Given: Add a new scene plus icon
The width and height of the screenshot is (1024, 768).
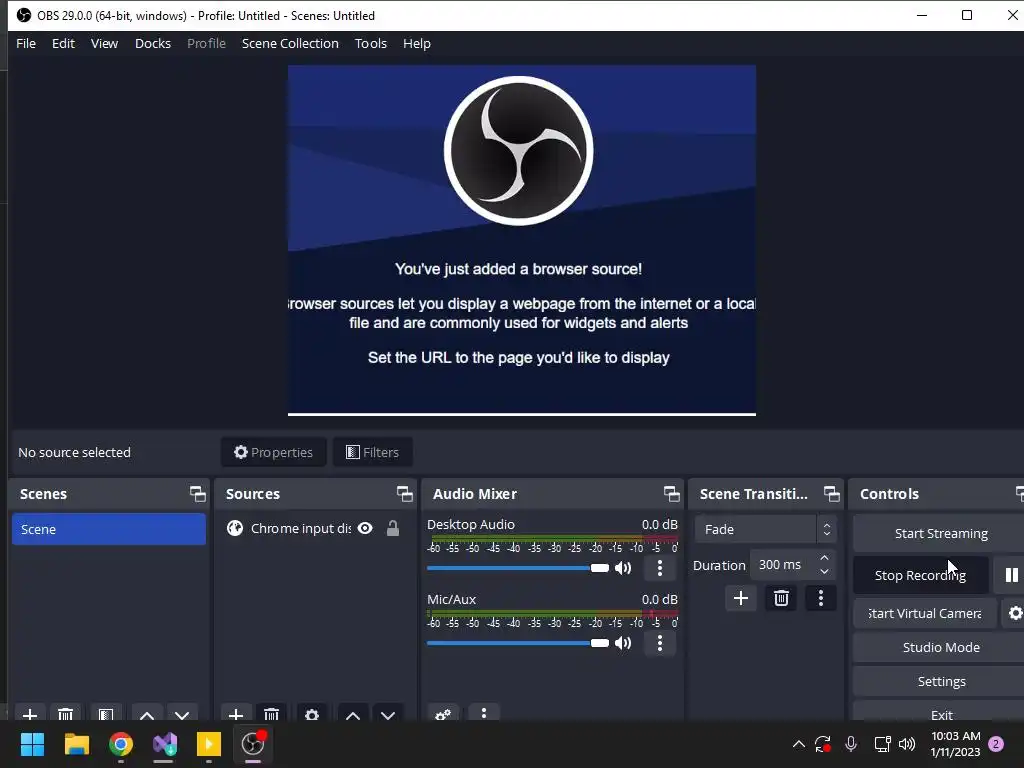Looking at the screenshot, I should (29, 714).
